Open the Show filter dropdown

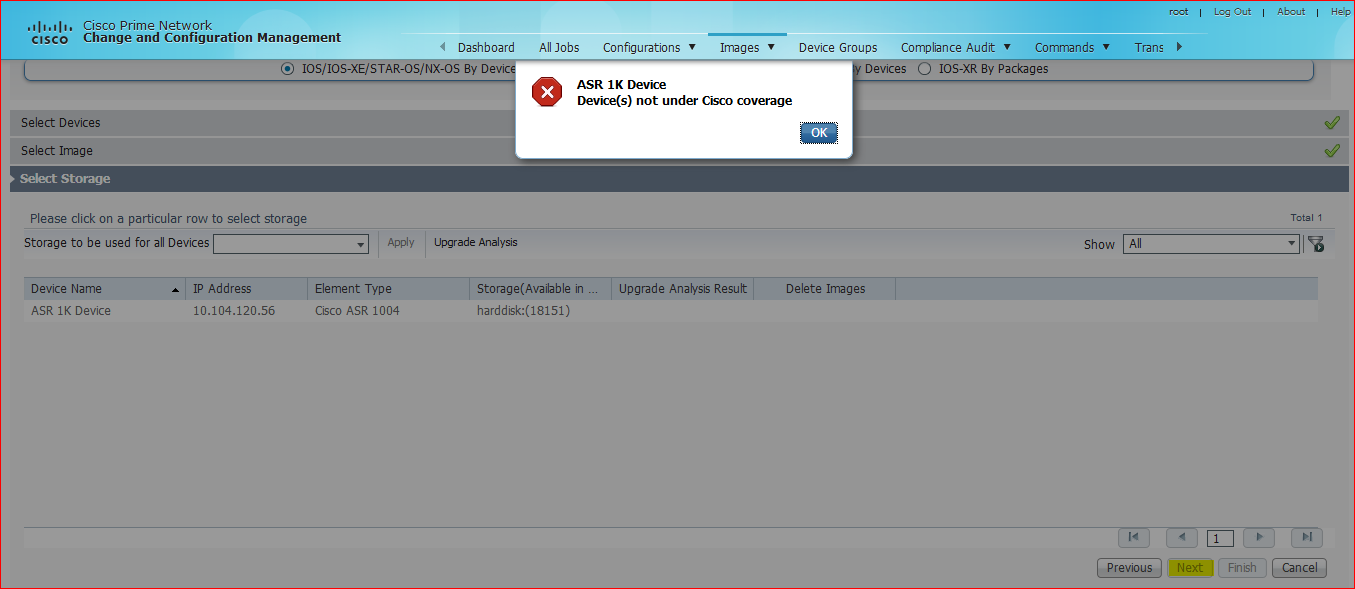[x=1211, y=244]
